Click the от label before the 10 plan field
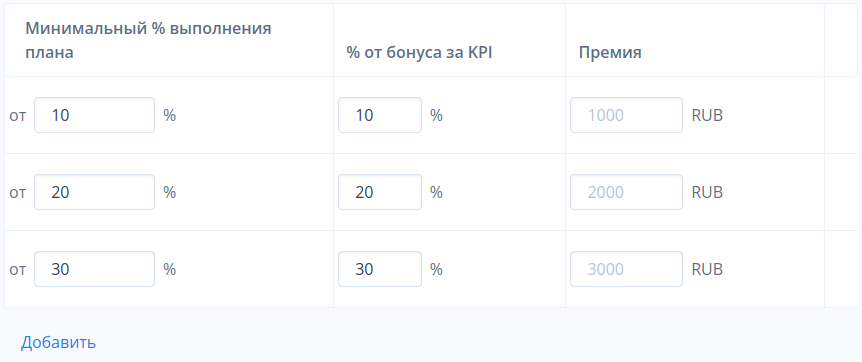Screen dimensions: 862x362 click(18, 116)
